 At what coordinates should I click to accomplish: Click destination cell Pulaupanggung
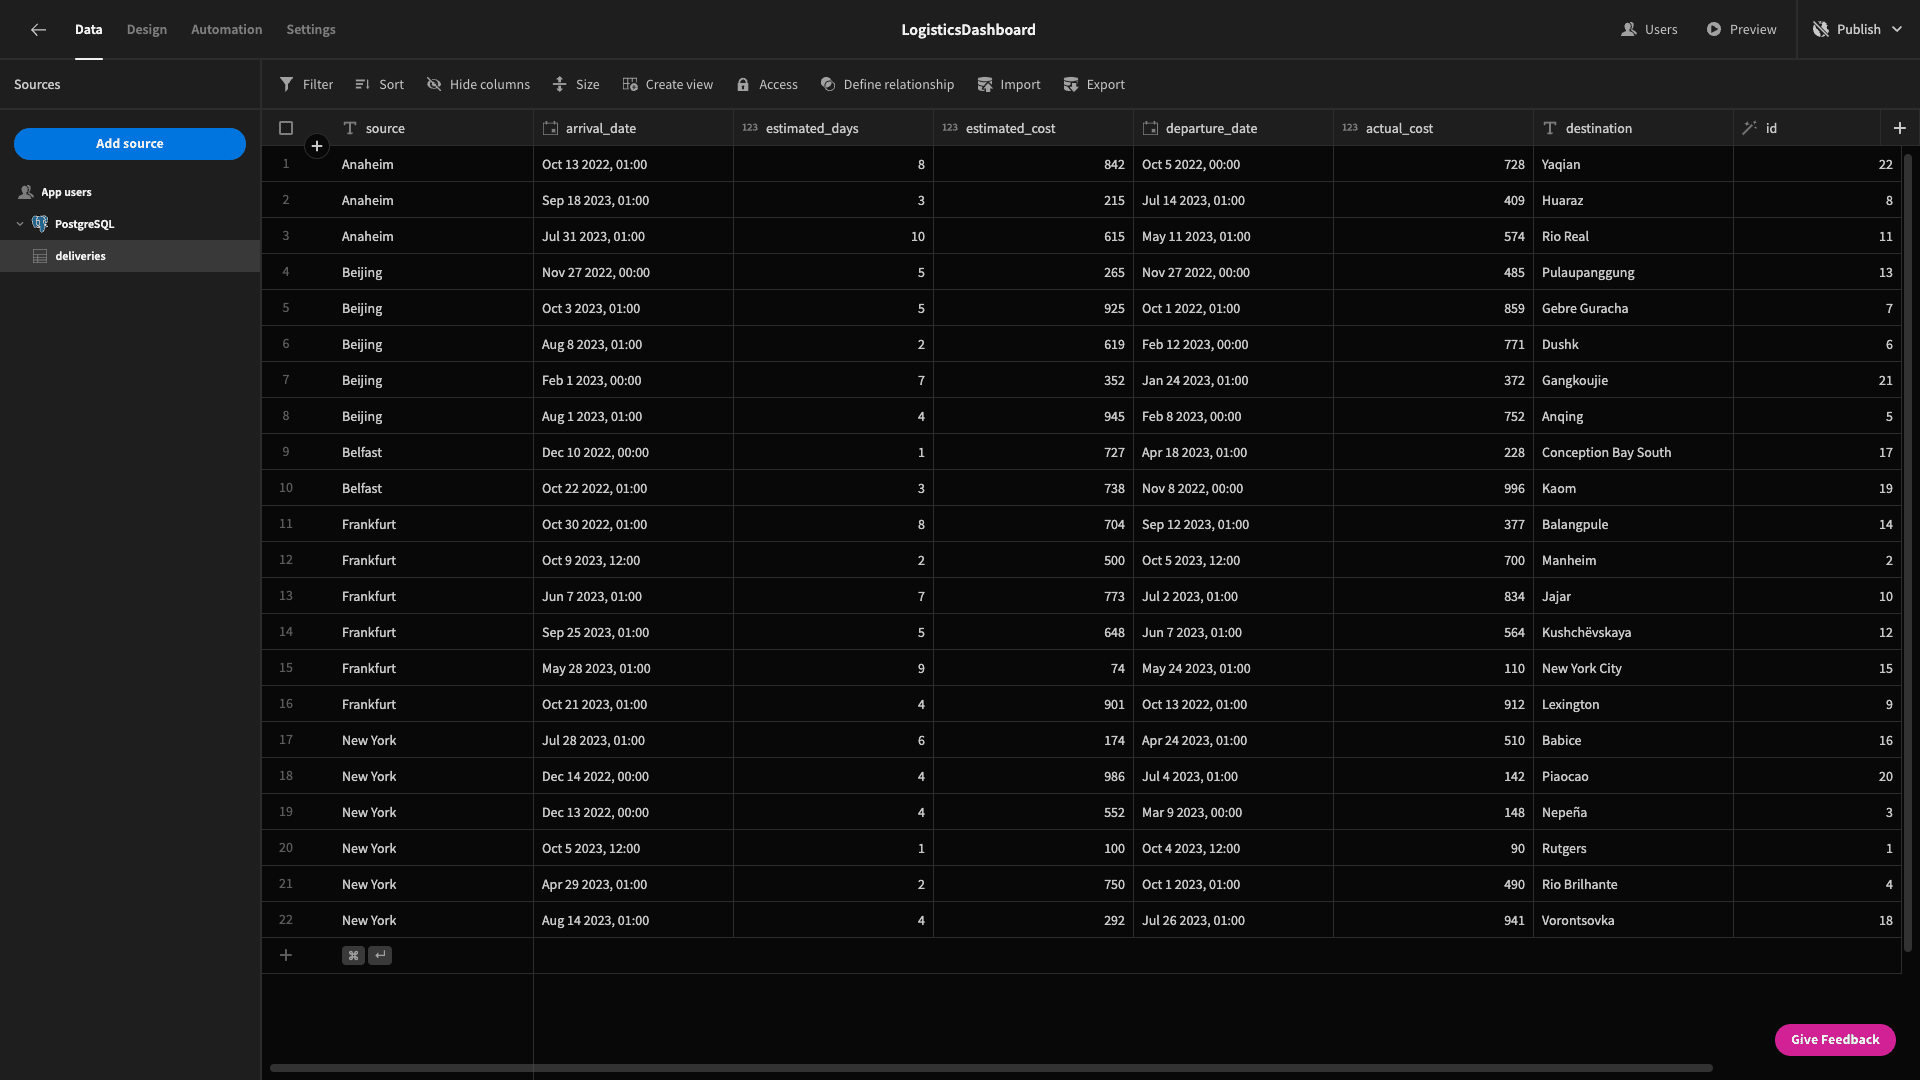[x=1633, y=272]
